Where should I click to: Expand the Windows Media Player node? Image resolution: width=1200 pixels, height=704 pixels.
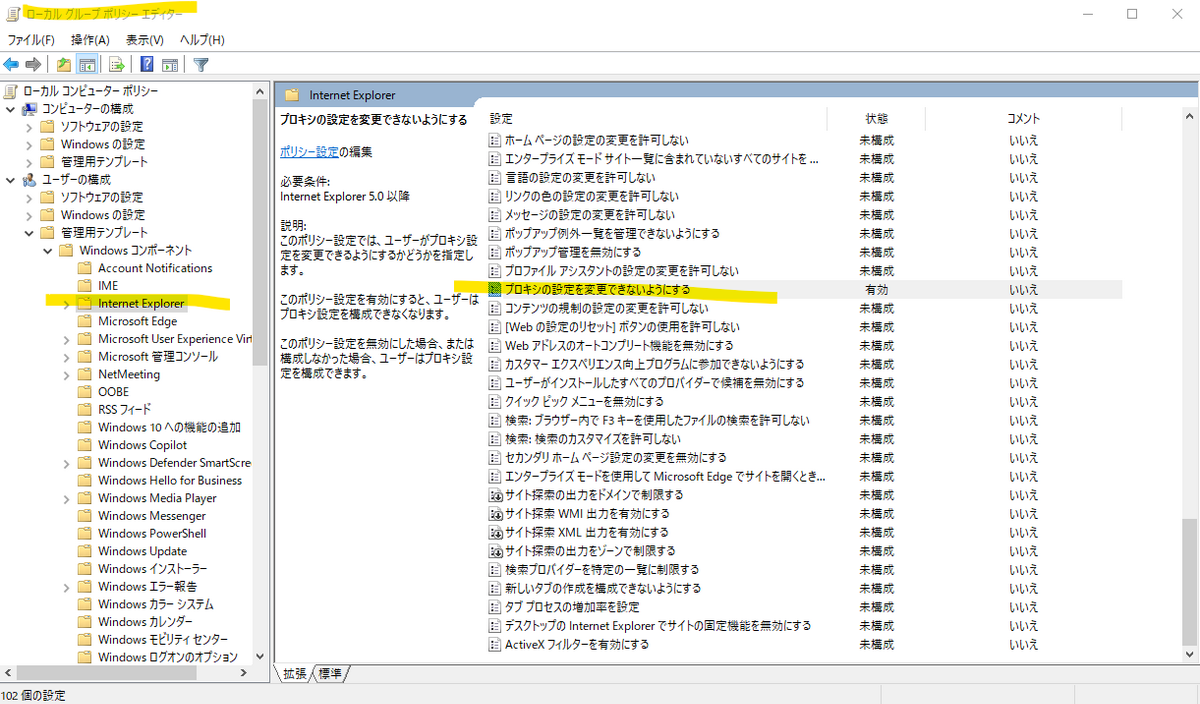coord(66,498)
